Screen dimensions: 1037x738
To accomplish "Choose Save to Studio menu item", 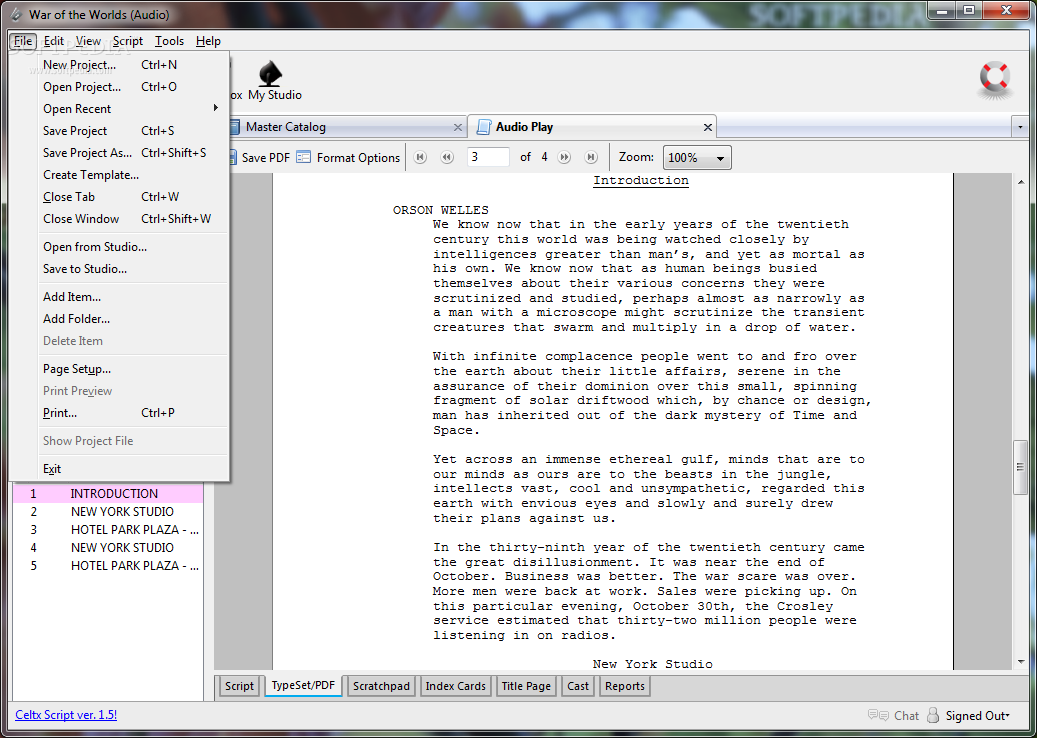I will tap(119, 269).
